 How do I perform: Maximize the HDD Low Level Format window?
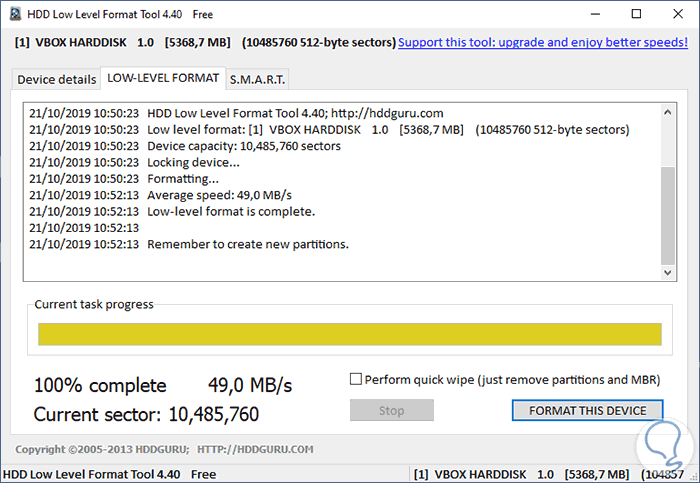[636, 15]
